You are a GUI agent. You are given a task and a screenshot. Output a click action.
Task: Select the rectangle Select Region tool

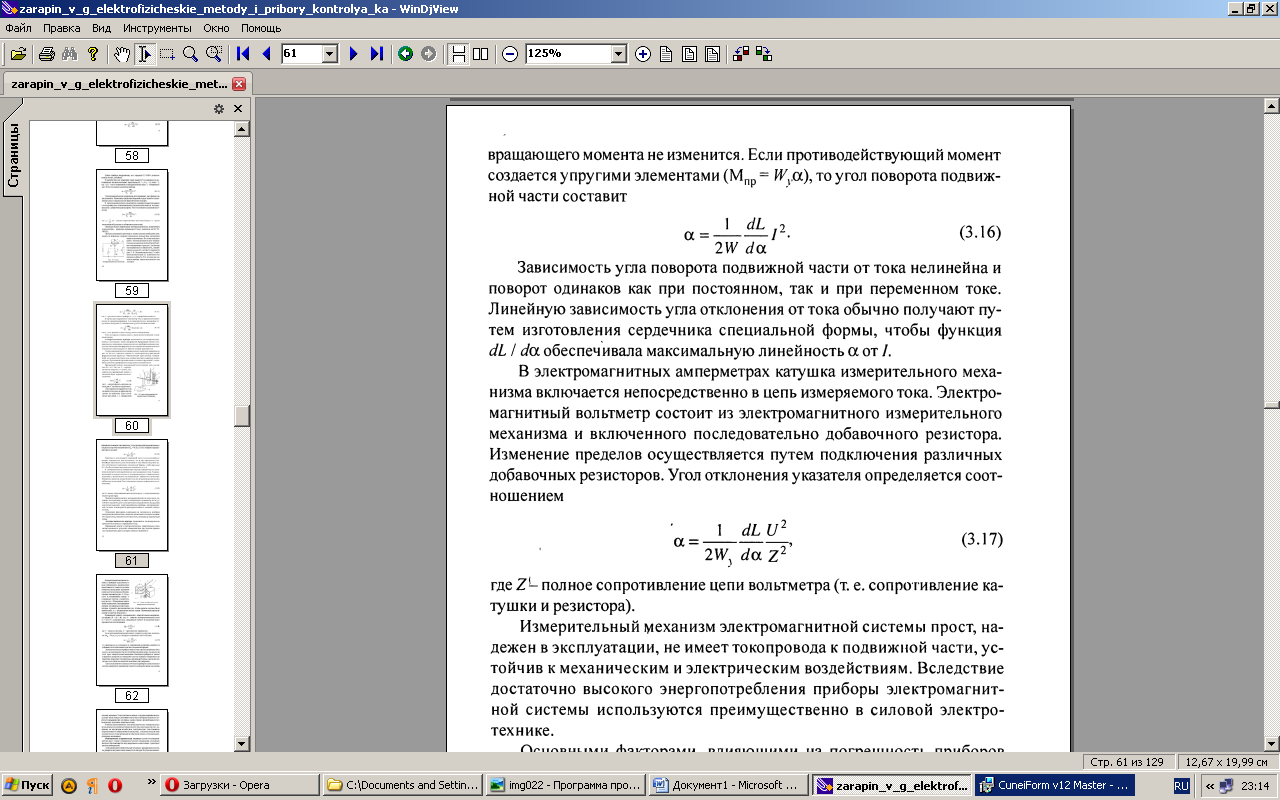(167, 54)
